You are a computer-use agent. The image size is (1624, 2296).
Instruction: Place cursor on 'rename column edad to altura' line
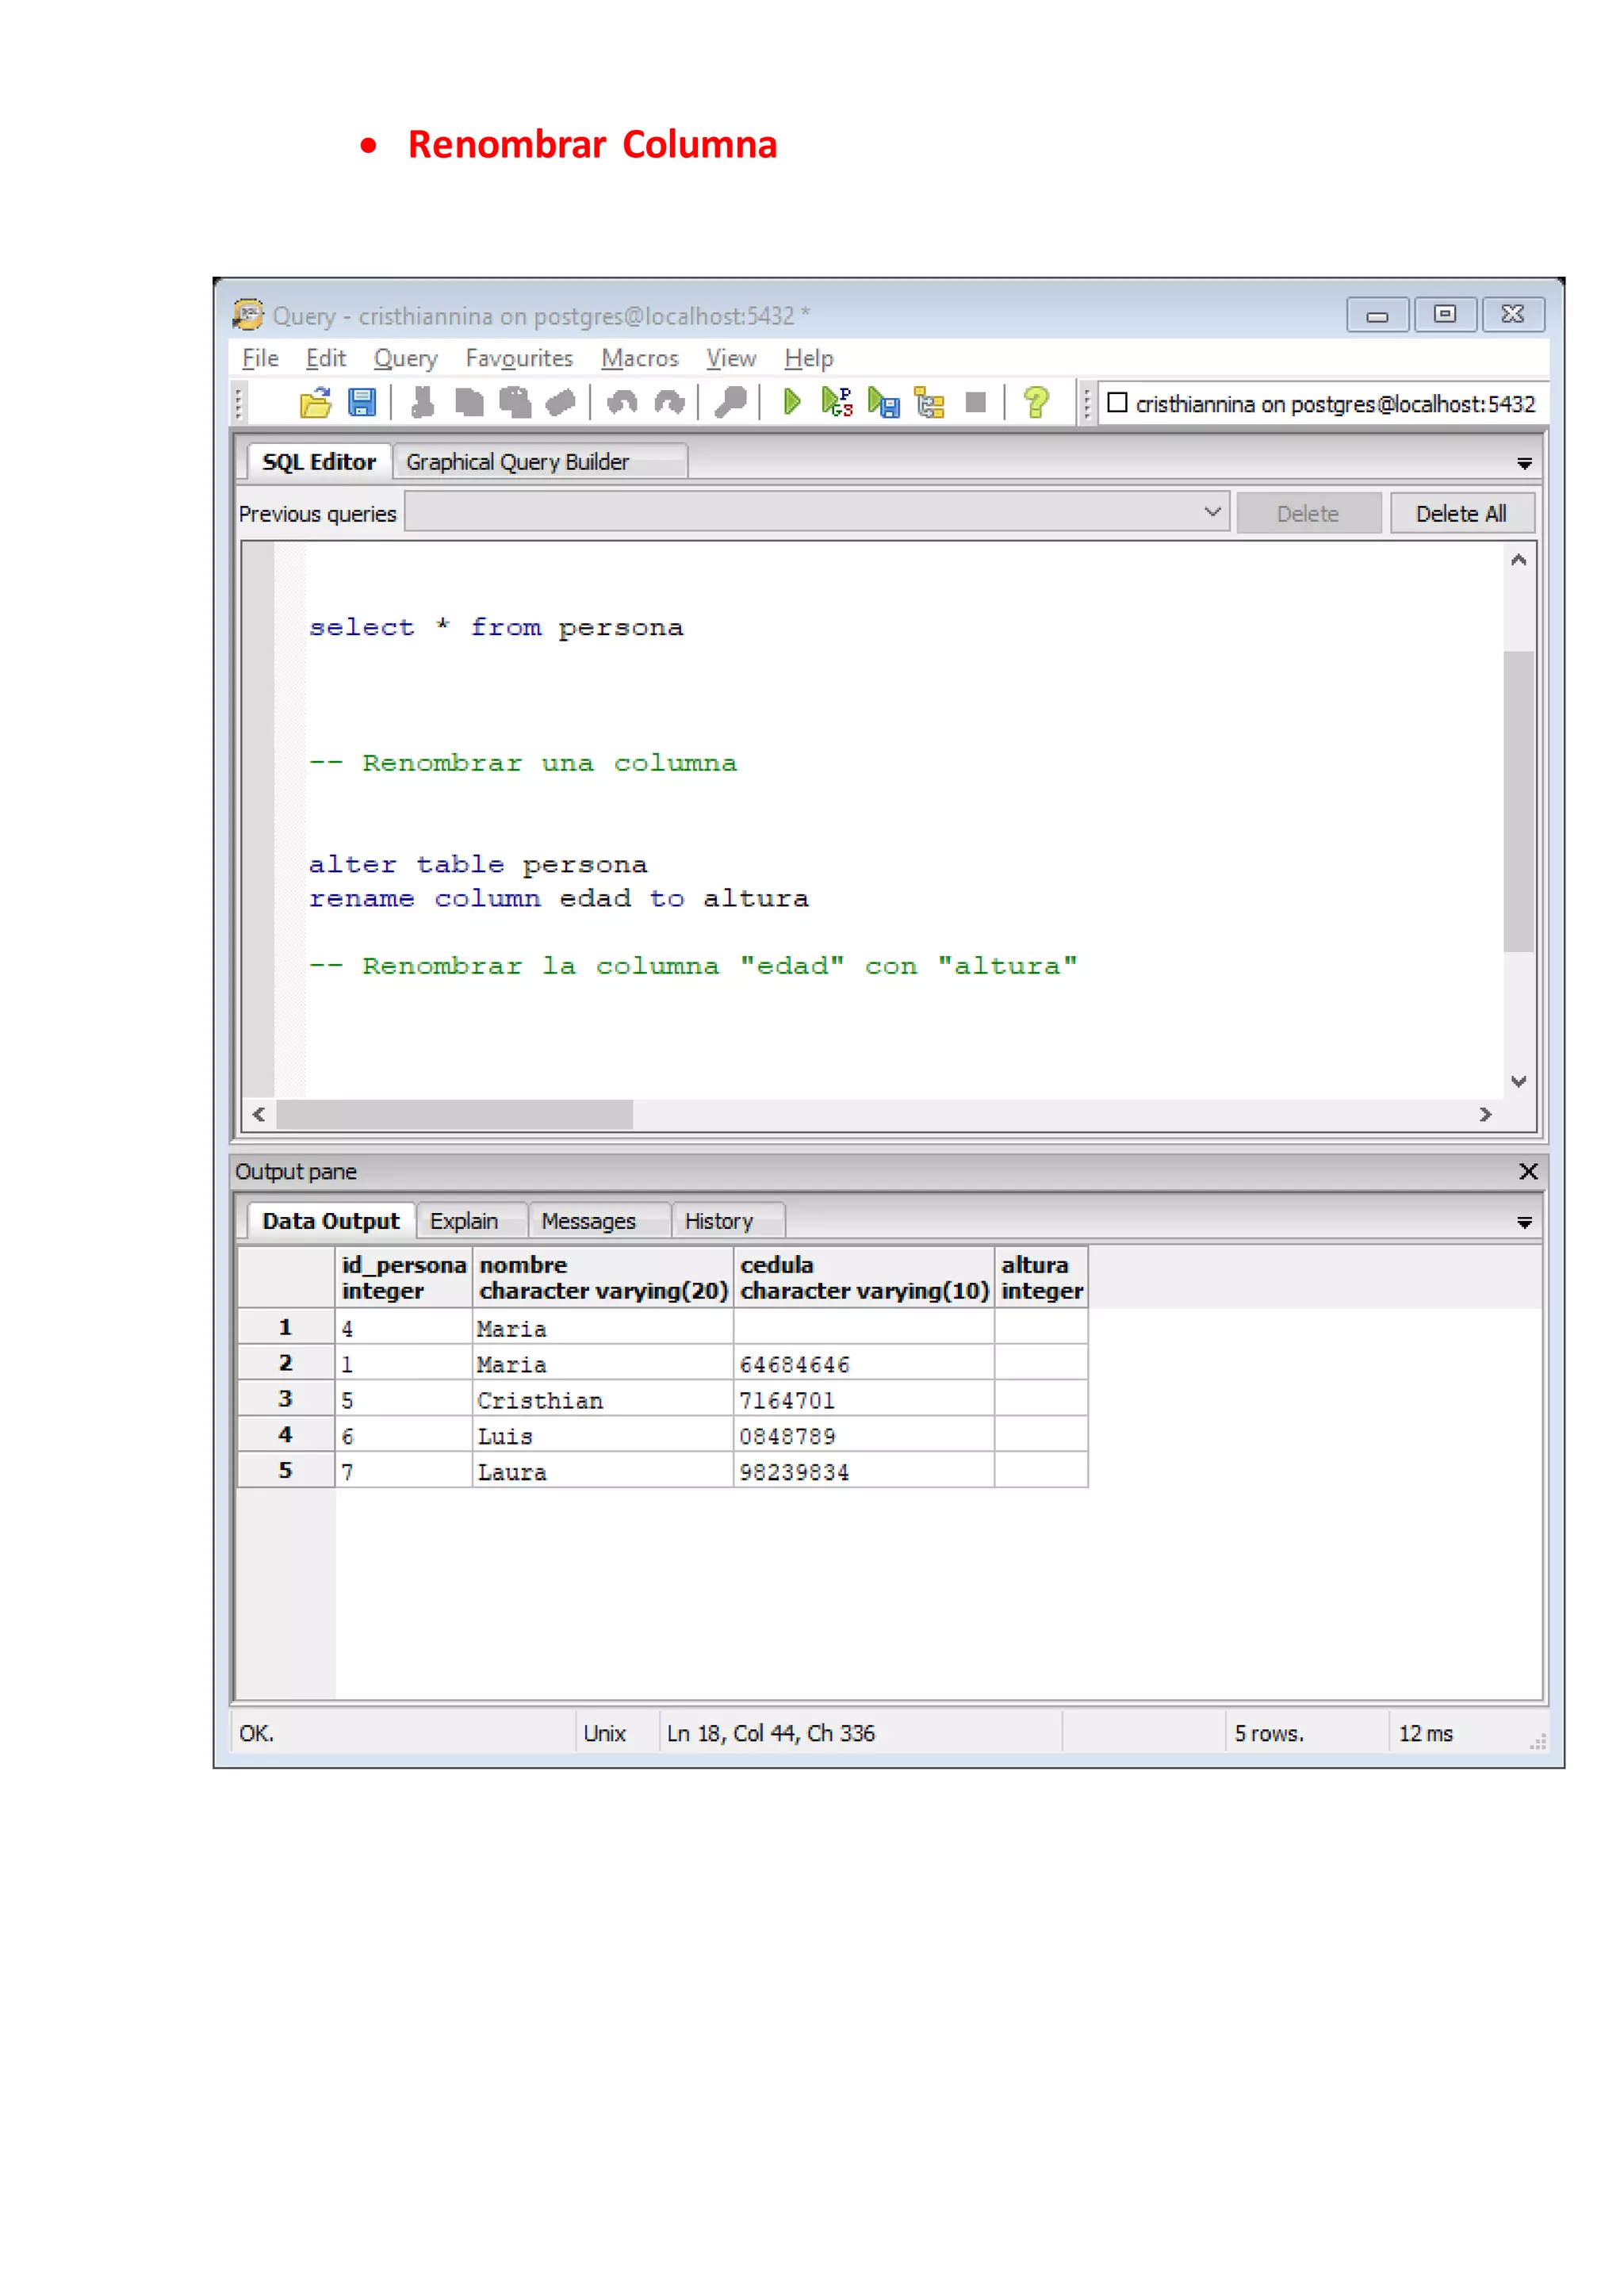(x=559, y=898)
